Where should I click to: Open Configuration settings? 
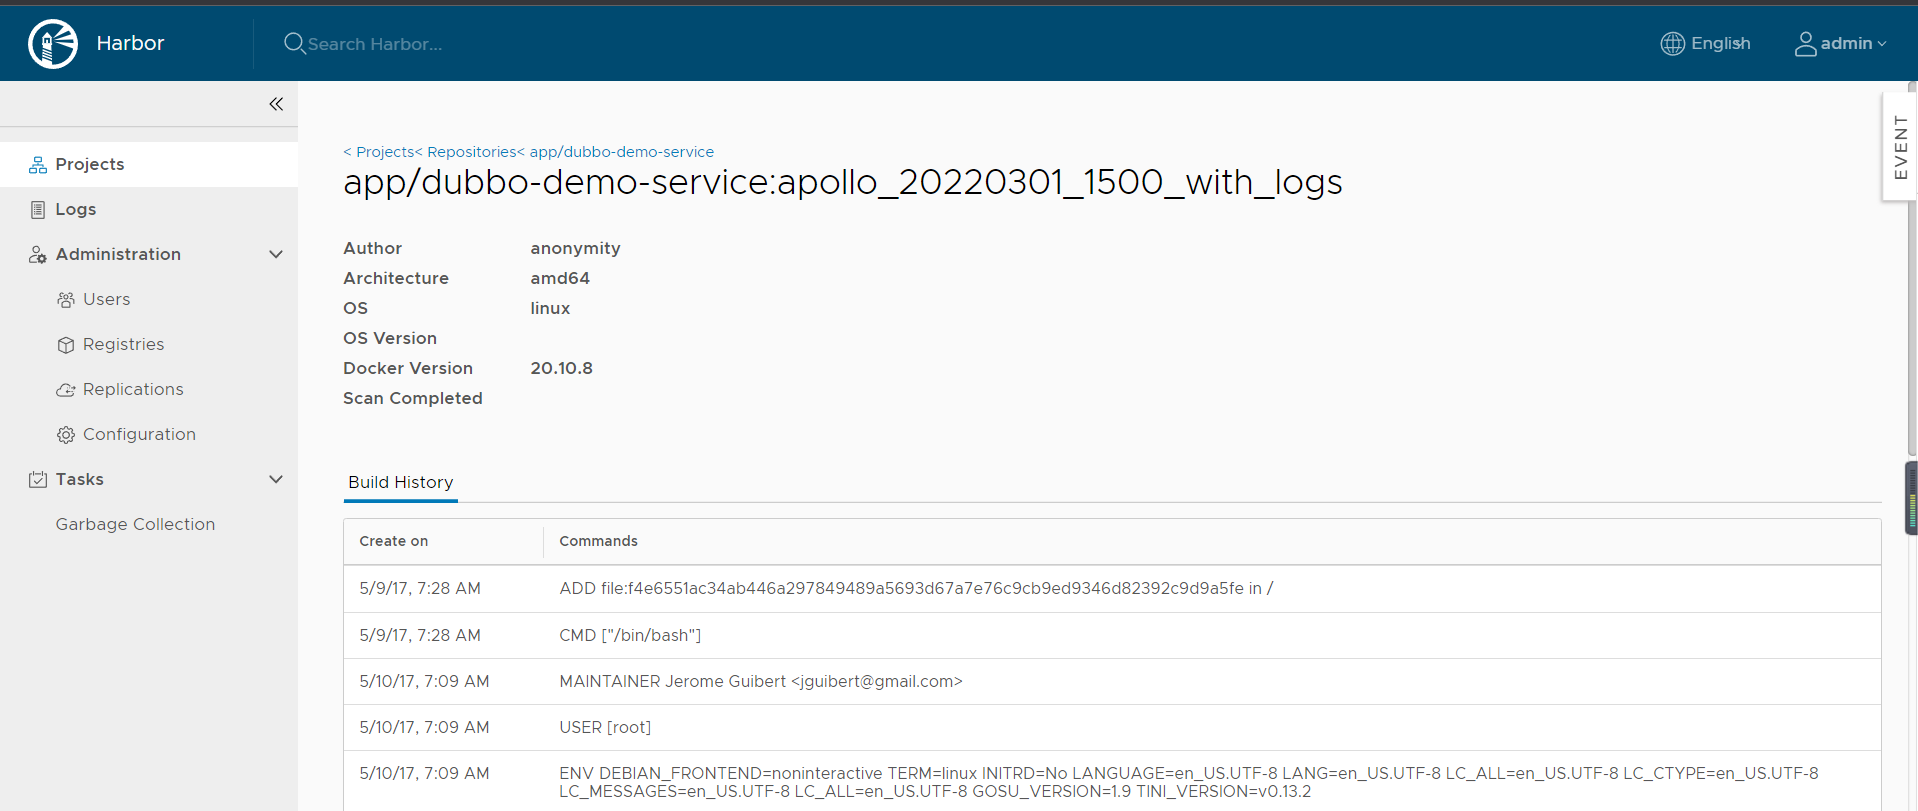pyautogui.click(x=139, y=434)
